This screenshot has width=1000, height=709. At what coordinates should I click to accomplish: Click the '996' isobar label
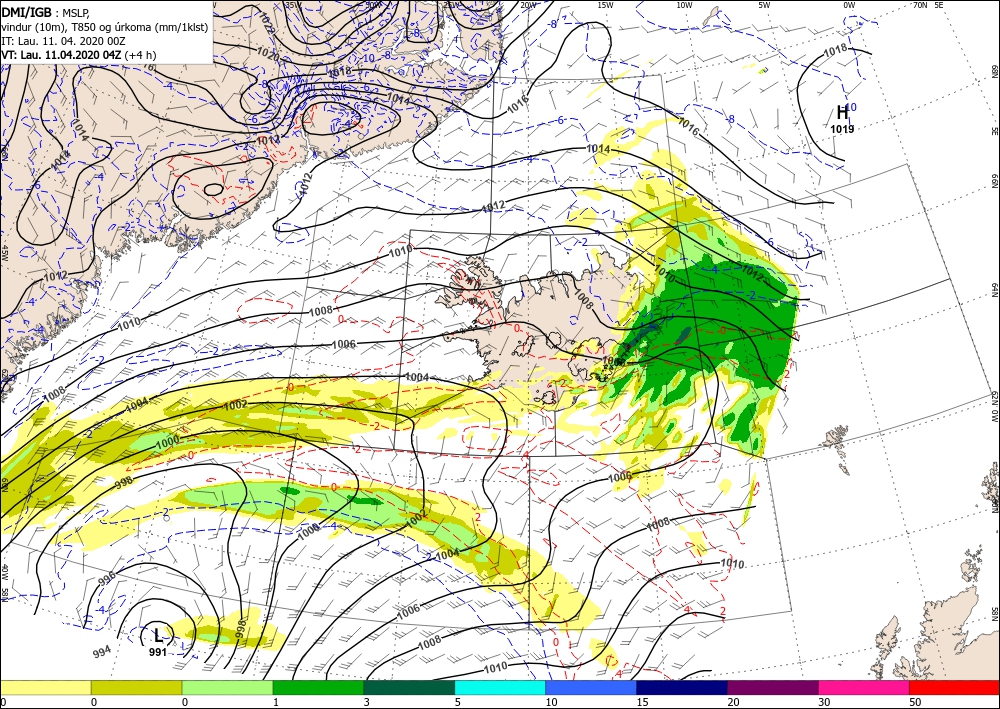[x=107, y=579]
